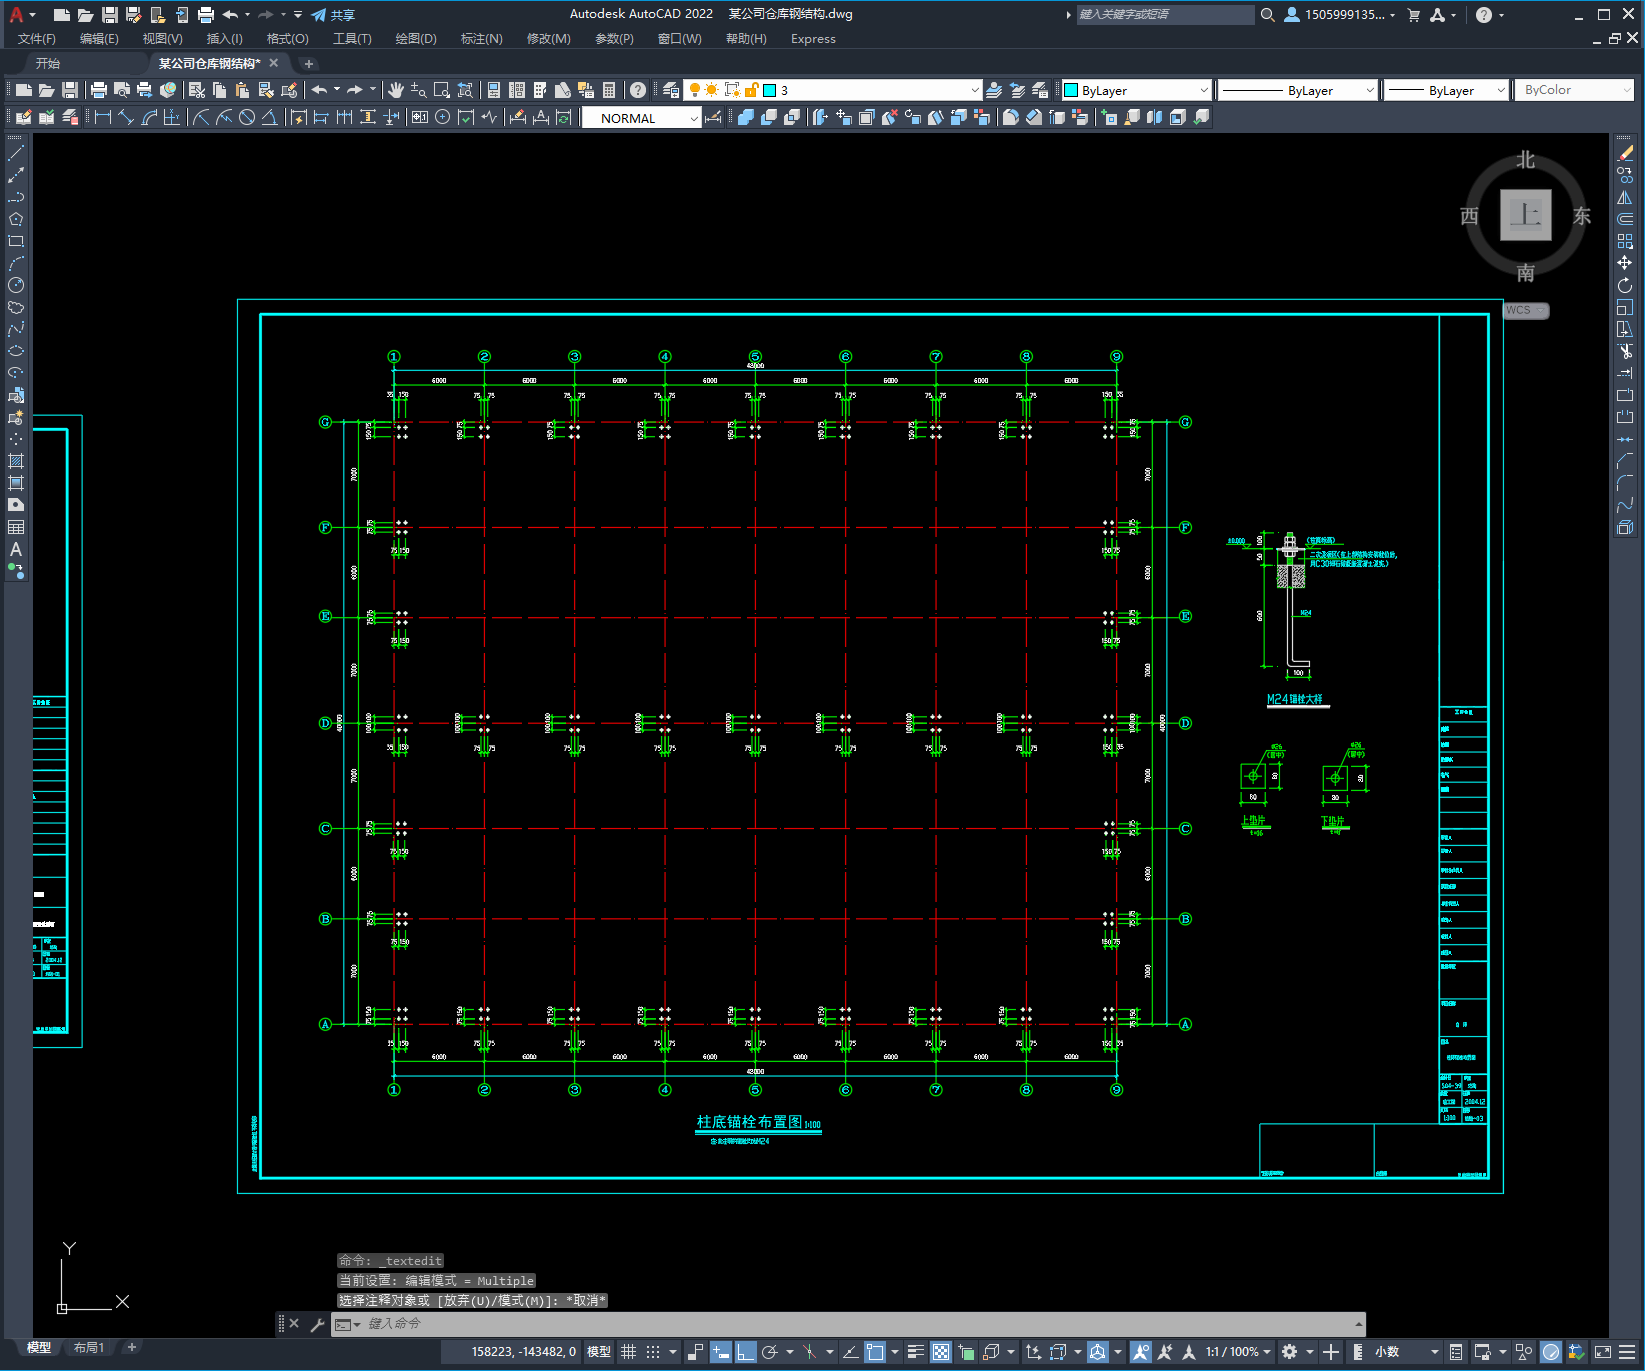Toggle the drawing grid display
1645x1371 pixels.
click(628, 1352)
